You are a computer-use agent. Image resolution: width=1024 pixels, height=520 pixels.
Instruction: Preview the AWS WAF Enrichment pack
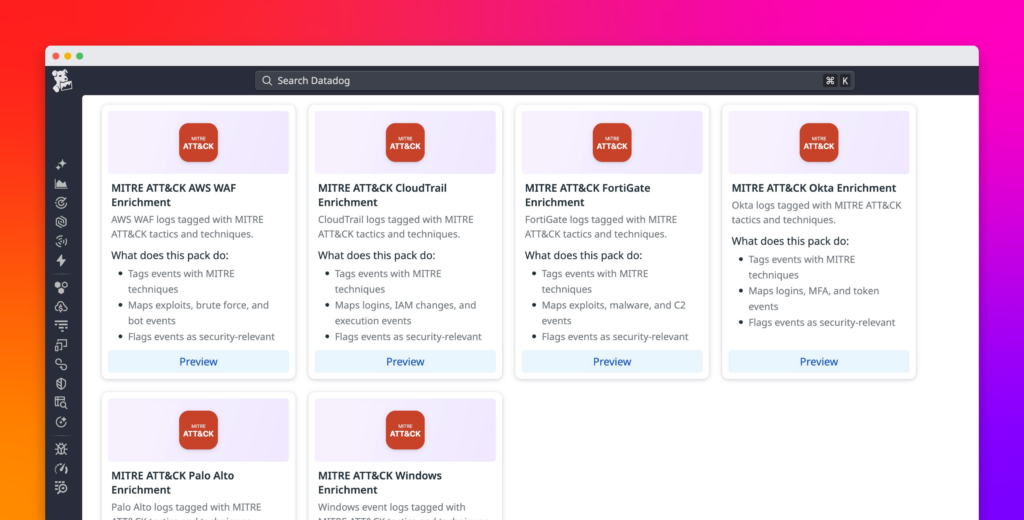pyautogui.click(x=199, y=361)
